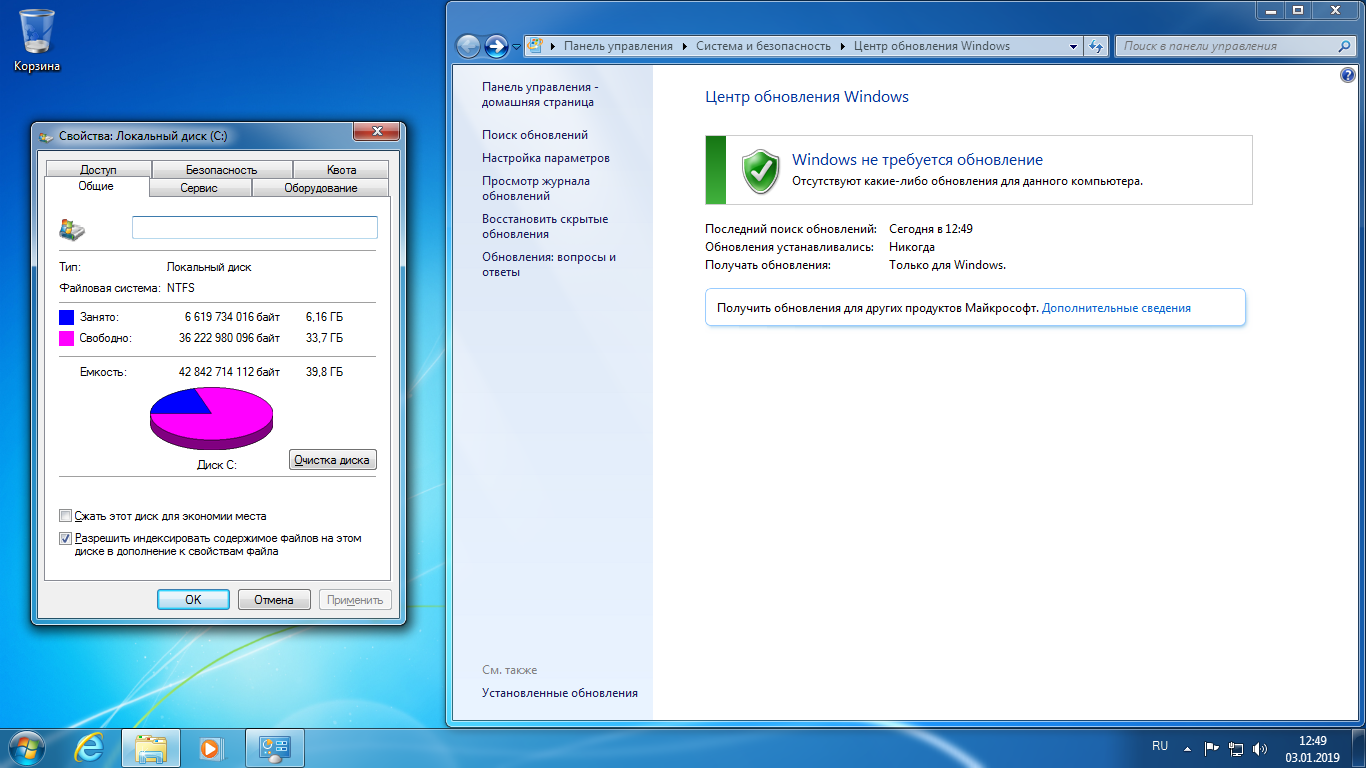Click 'NTFS' file system value
Viewport: 1366px width, 768px height.
coord(181,288)
